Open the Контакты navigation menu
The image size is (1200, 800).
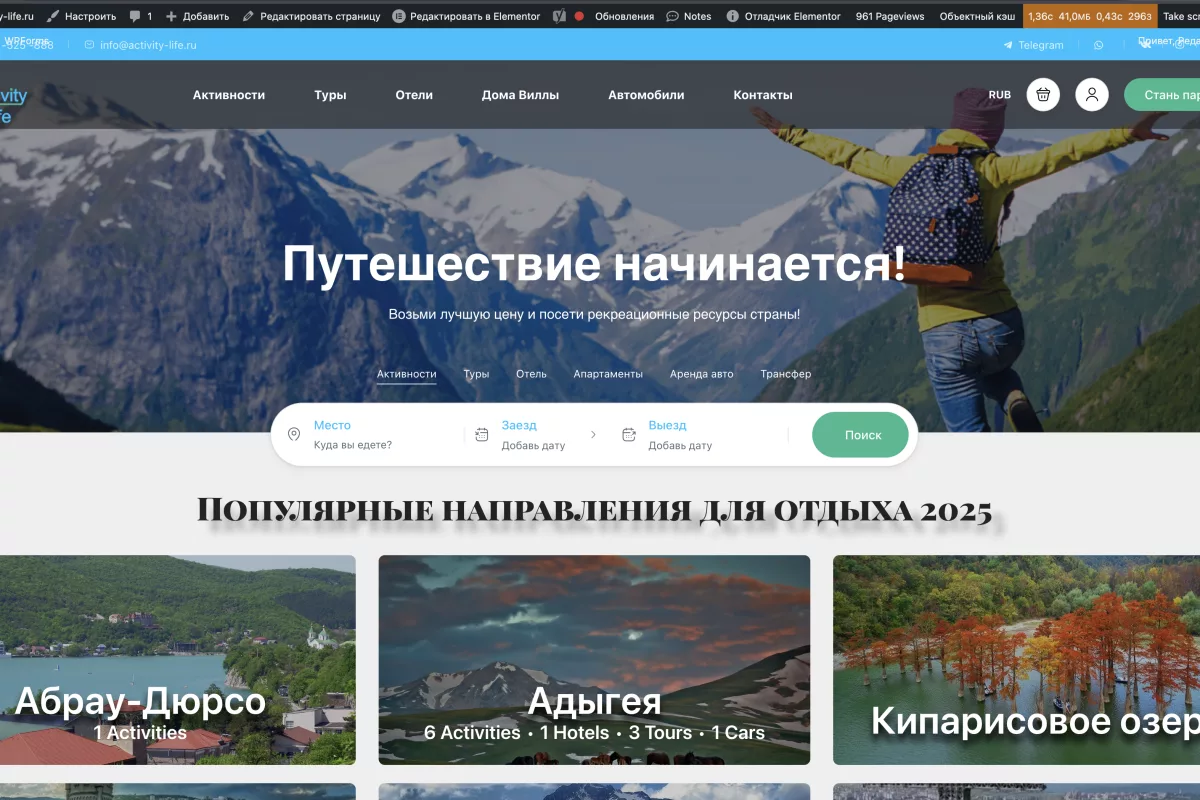[763, 95]
